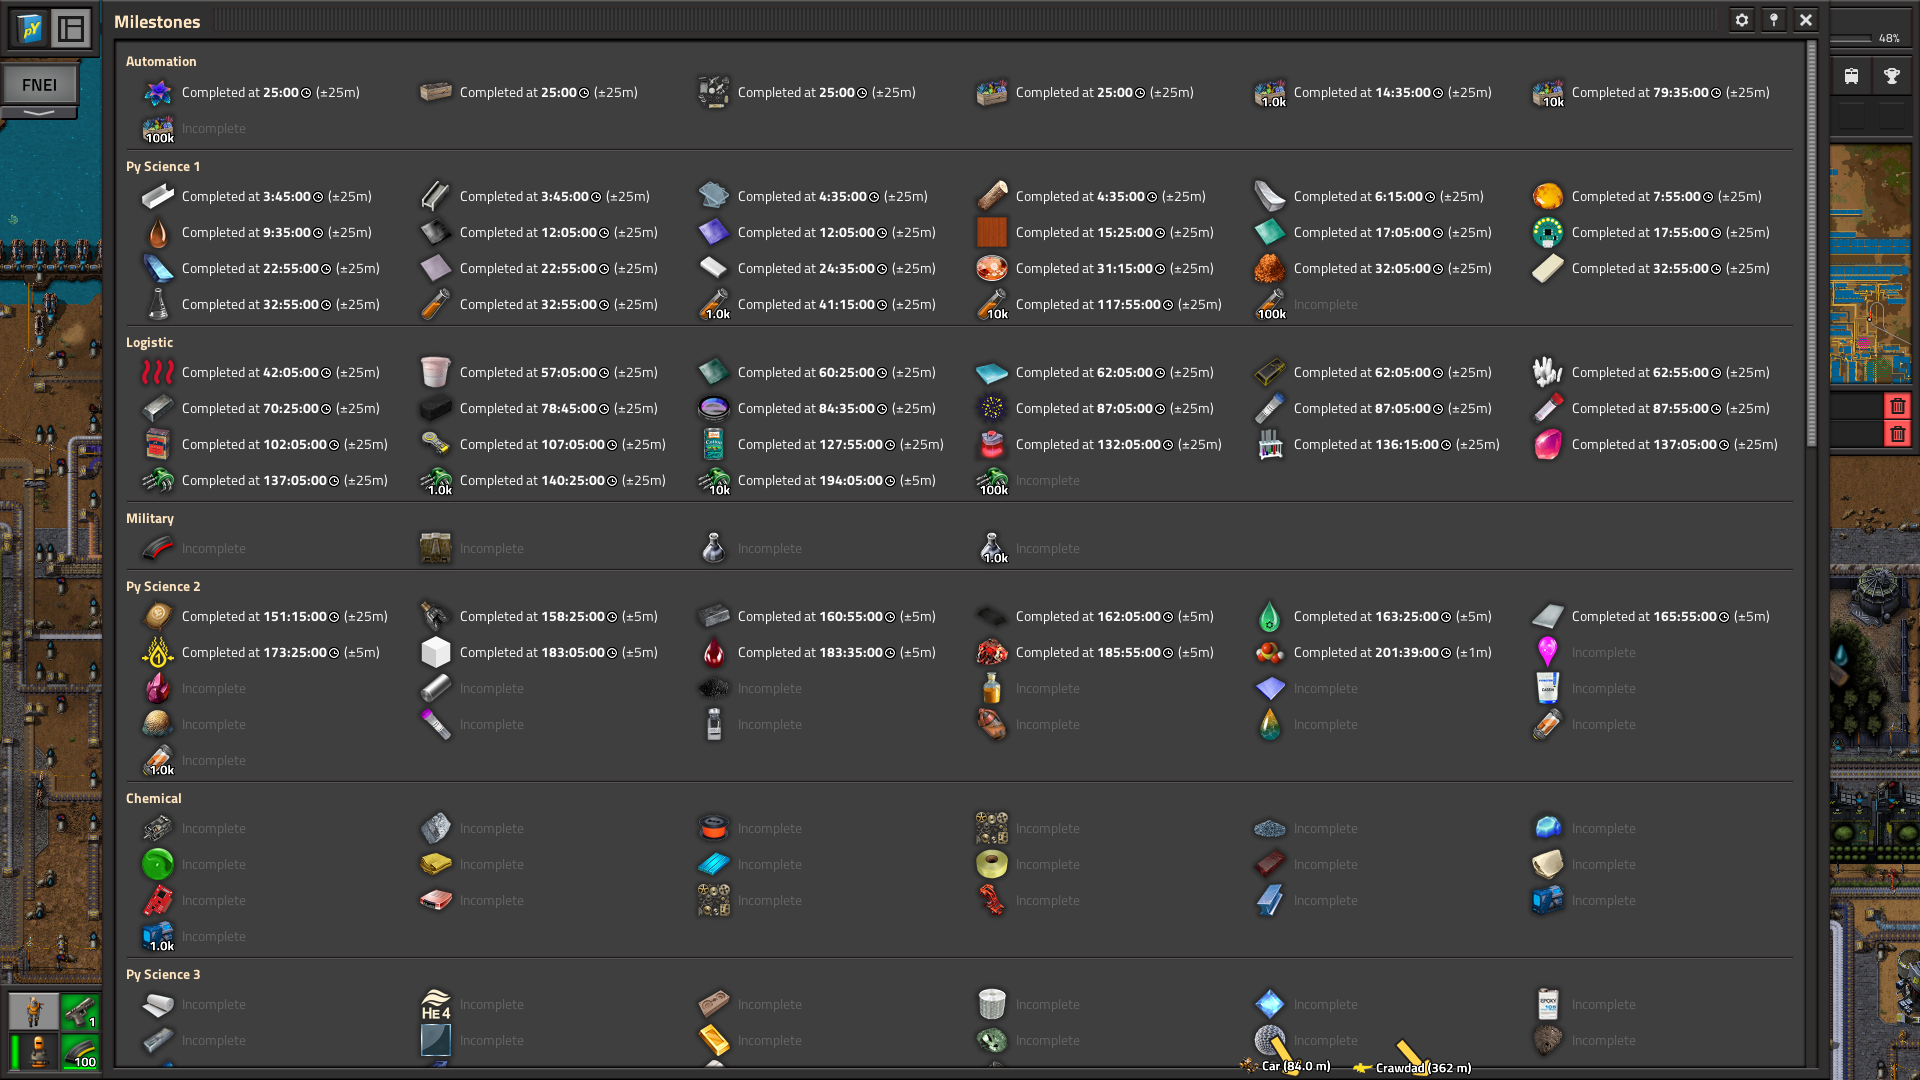Click the gold ingot Py Science 3 icon
Screen dimensions: 1920x1080
point(714,1041)
